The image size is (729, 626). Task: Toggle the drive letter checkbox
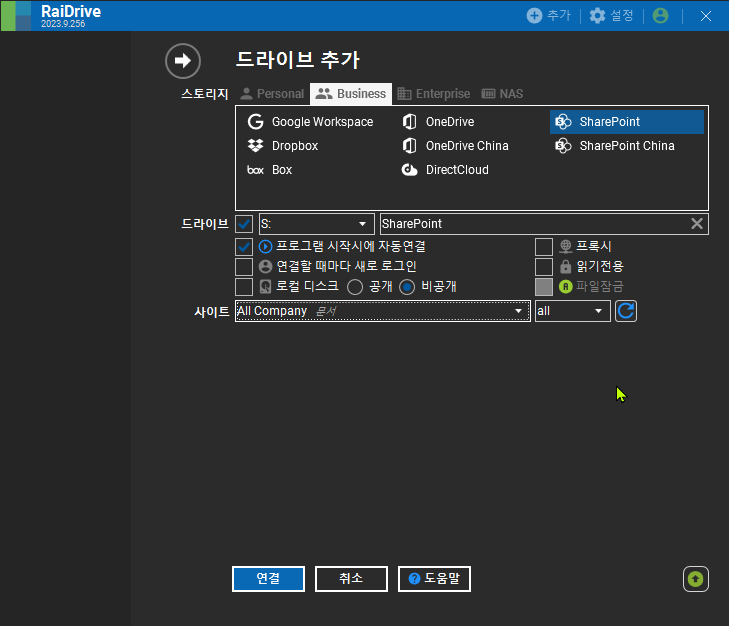pyautogui.click(x=244, y=224)
